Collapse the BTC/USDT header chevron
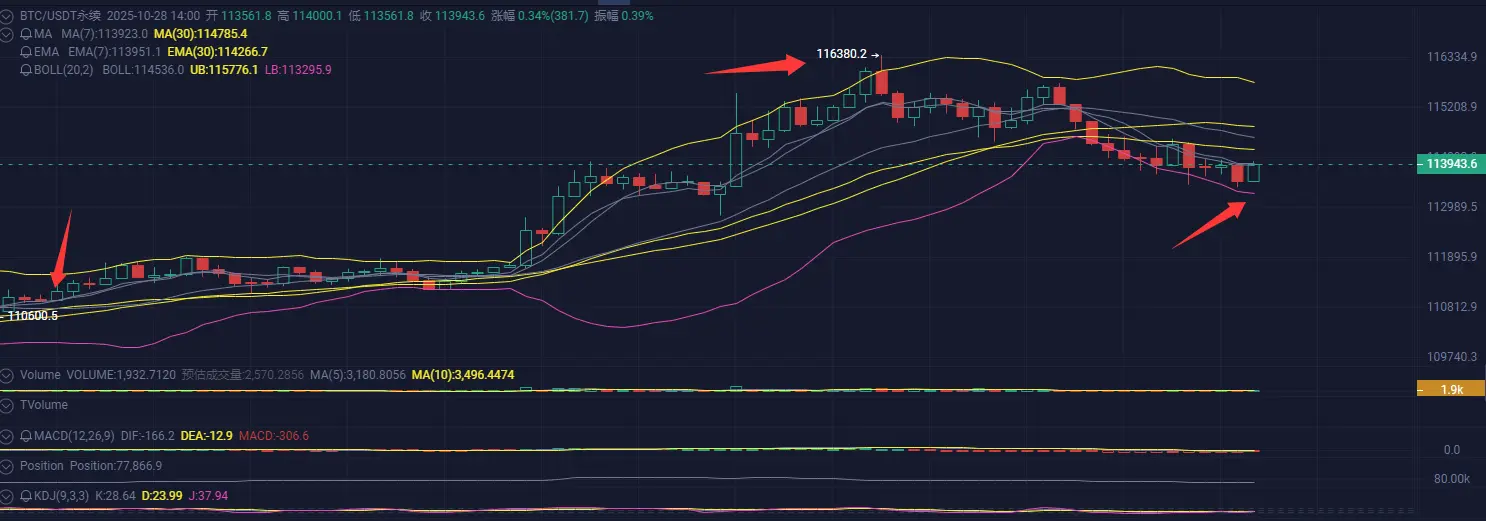The width and height of the screenshot is (1486, 521). [x=8, y=17]
